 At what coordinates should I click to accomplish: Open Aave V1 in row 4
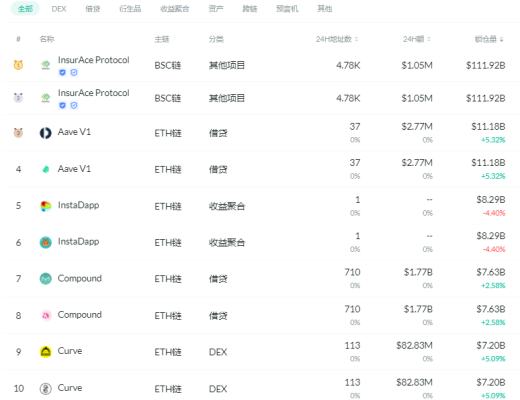(x=74, y=169)
